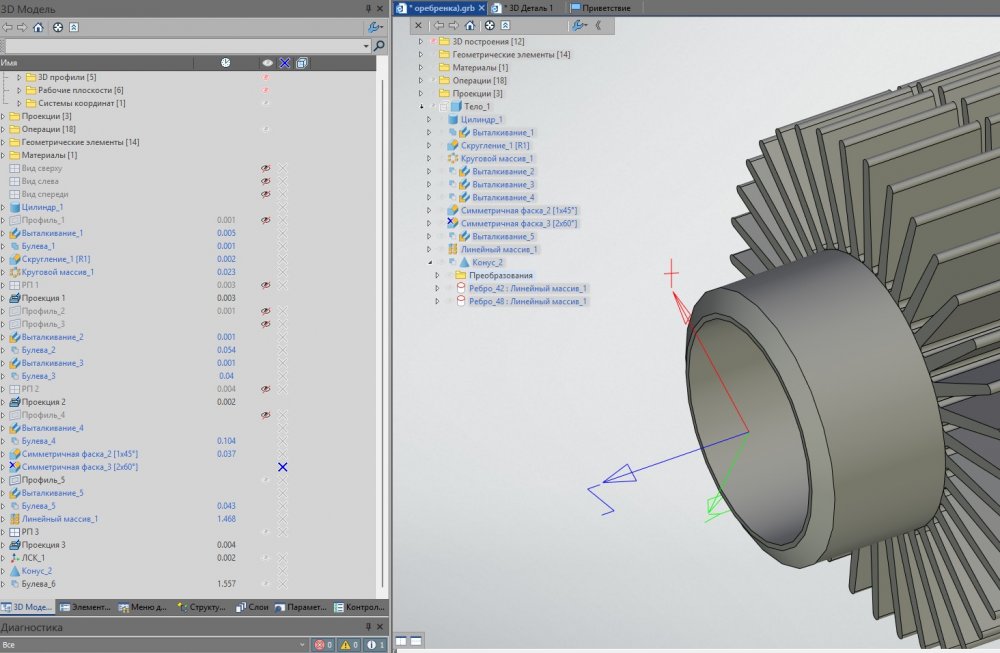Switch to the Контрол... panel tab

pyautogui.click(x=359, y=607)
